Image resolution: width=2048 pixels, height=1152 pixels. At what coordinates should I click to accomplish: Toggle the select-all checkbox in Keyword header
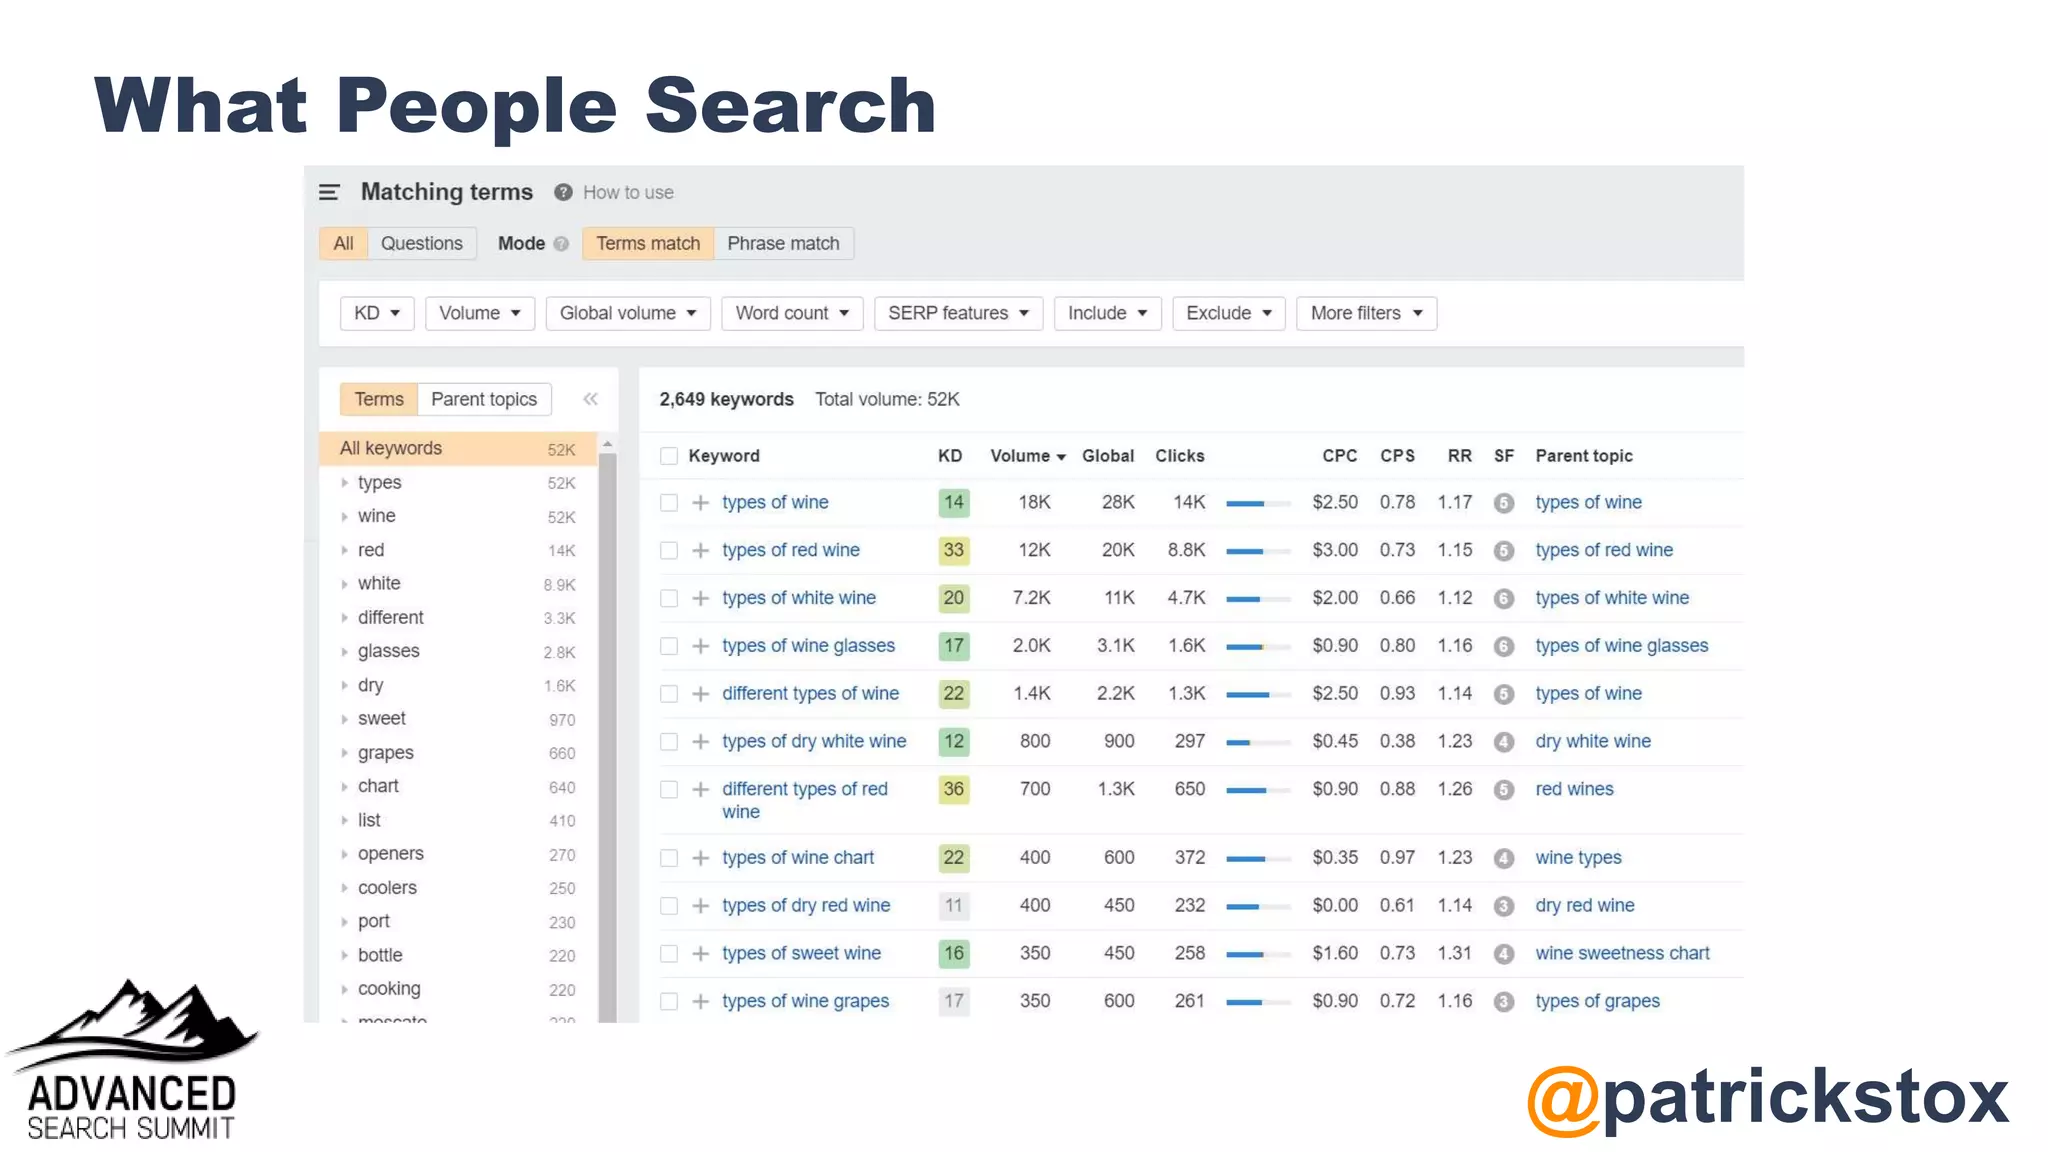coord(669,456)
